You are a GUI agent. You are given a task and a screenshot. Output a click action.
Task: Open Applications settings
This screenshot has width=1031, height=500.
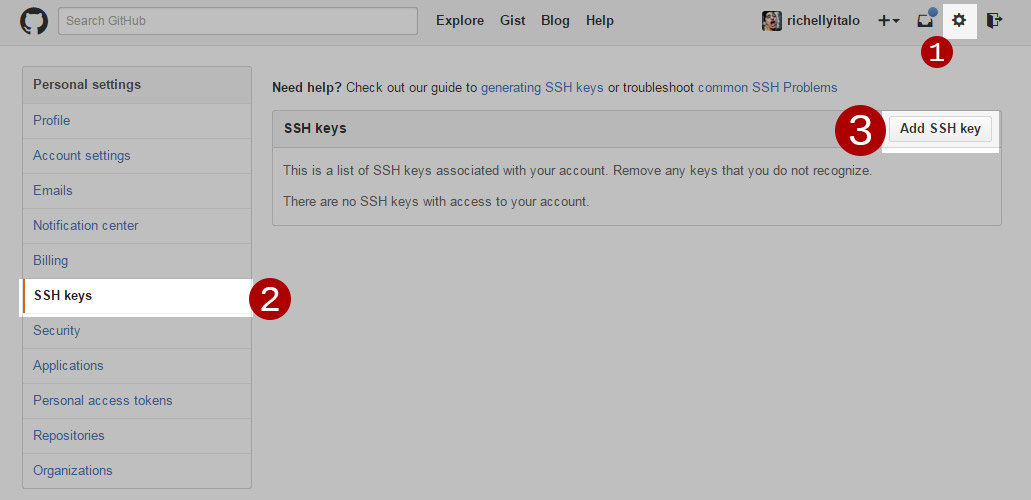pos(137,366)
